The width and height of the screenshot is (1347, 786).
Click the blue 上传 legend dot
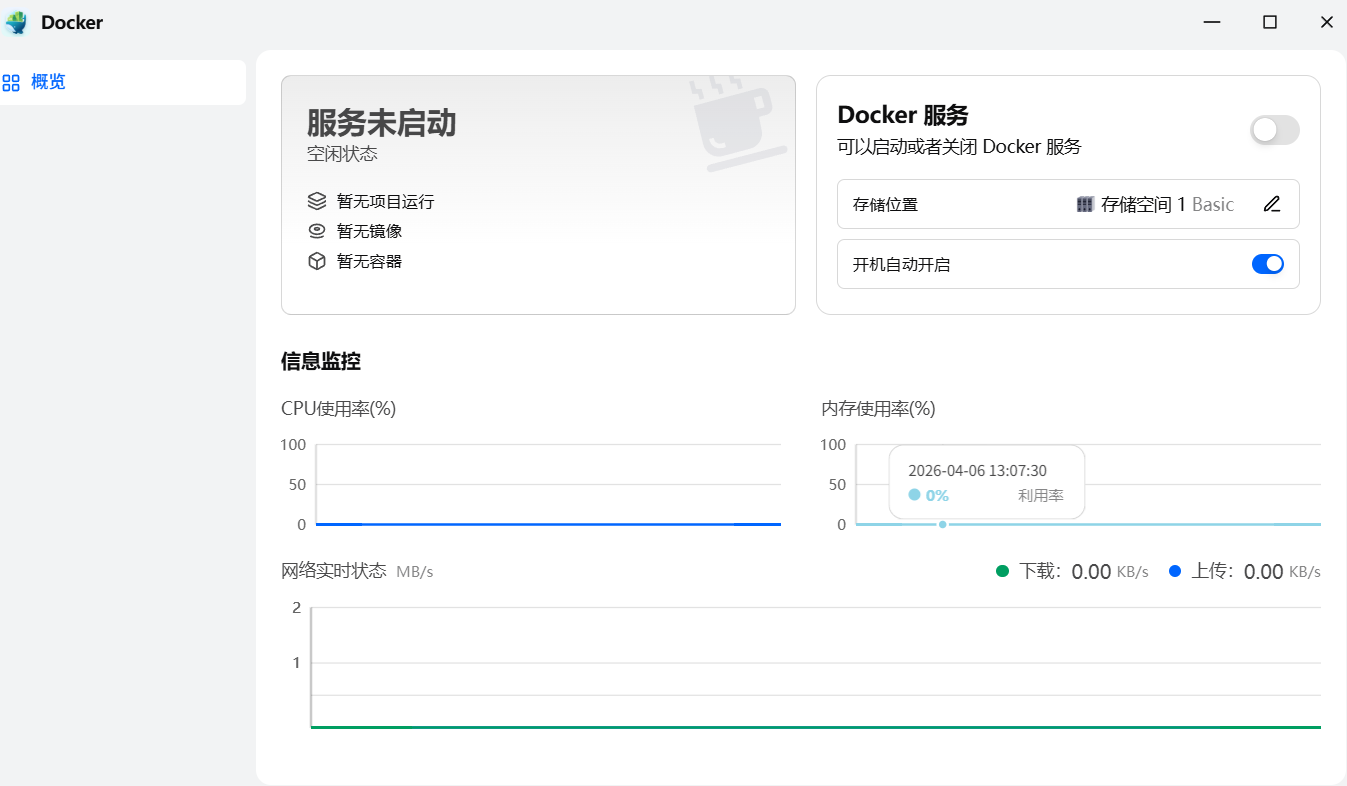[1175, 571]
